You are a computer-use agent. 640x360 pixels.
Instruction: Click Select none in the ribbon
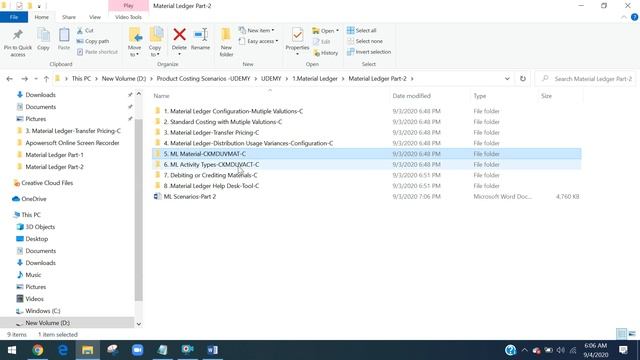[x=365, y=41]
